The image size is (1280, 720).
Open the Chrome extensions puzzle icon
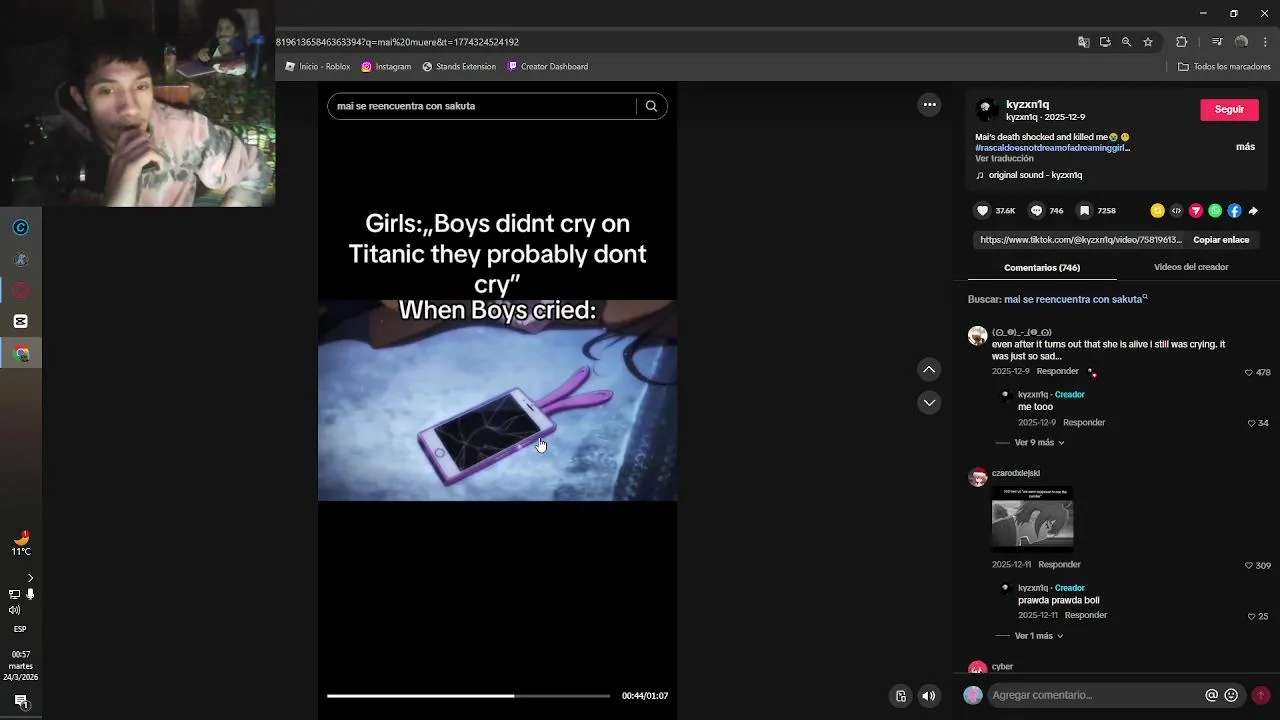pos(1181,42)
